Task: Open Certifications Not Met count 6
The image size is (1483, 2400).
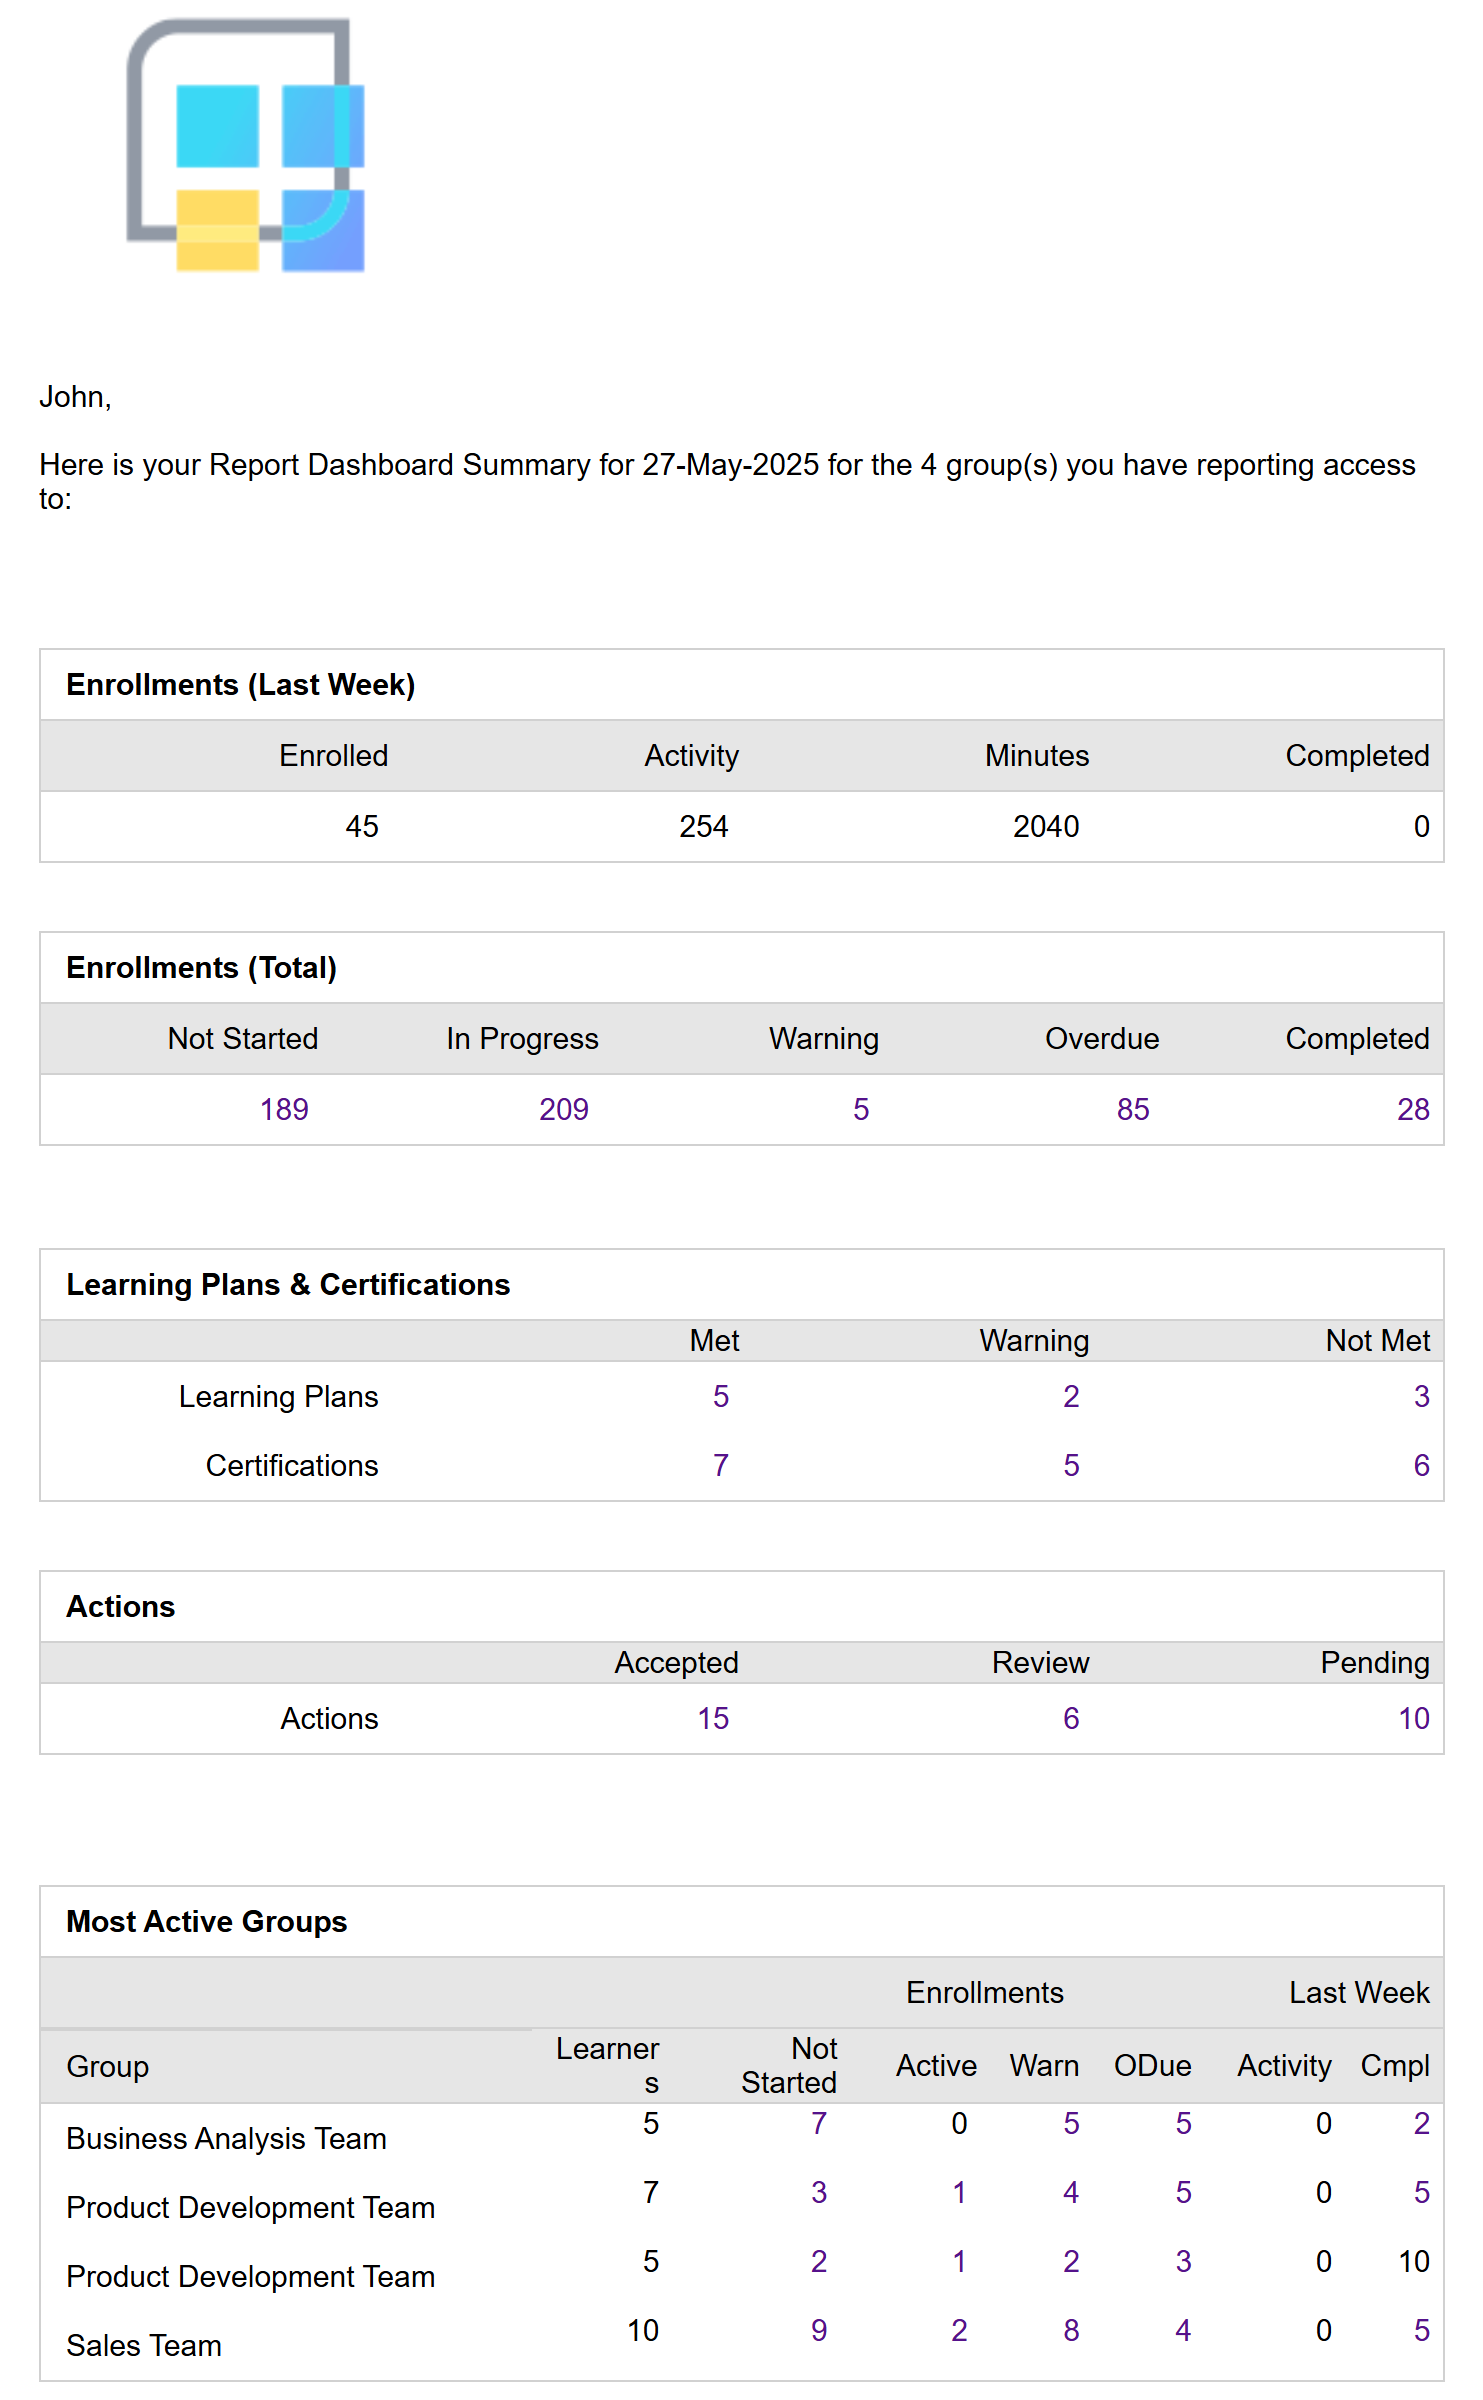Action: tap(1421, 1465)
